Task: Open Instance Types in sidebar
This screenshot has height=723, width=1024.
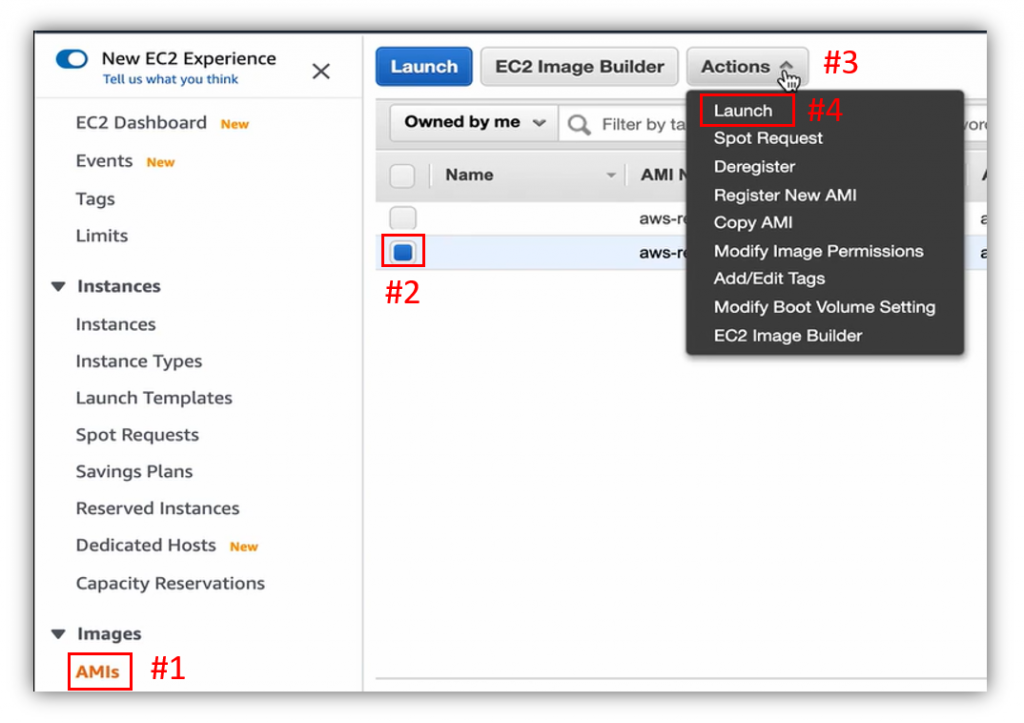Action: 139,361
